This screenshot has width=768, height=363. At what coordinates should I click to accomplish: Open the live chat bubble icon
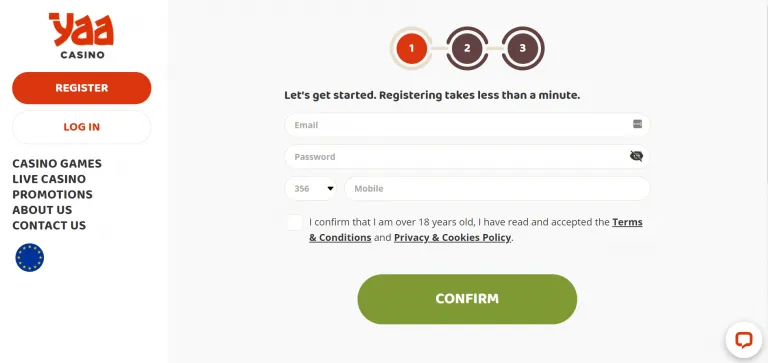(x=744, y=339)
